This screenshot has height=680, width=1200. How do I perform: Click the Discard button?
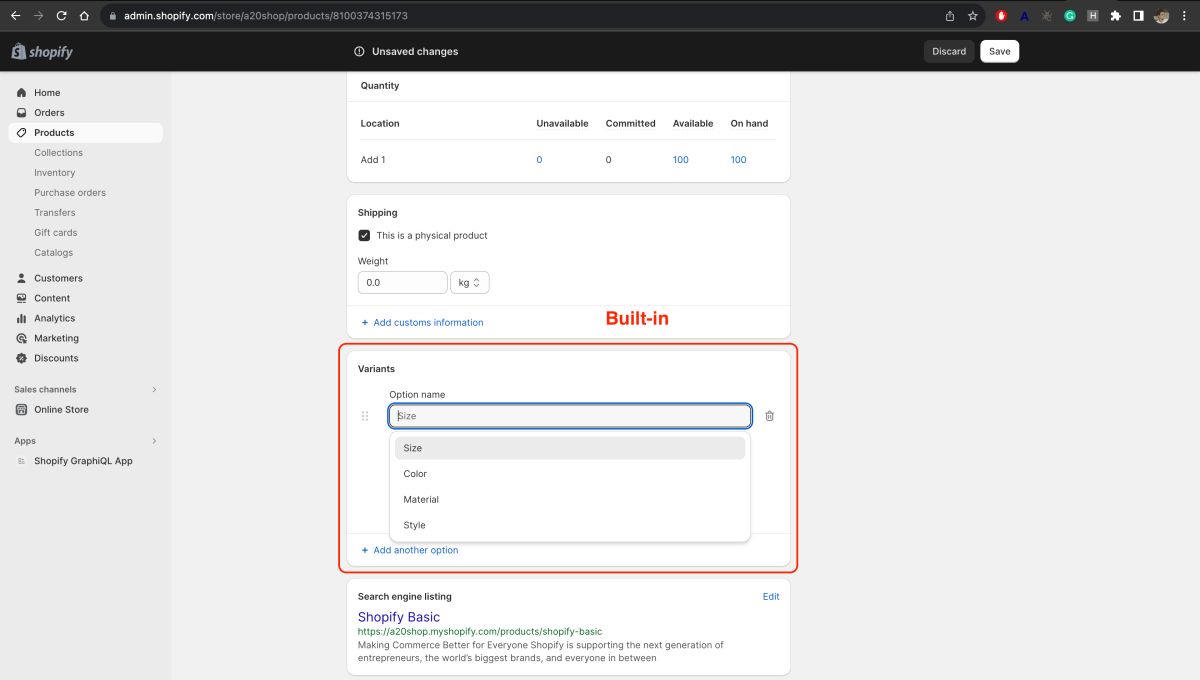coord(949,51)
